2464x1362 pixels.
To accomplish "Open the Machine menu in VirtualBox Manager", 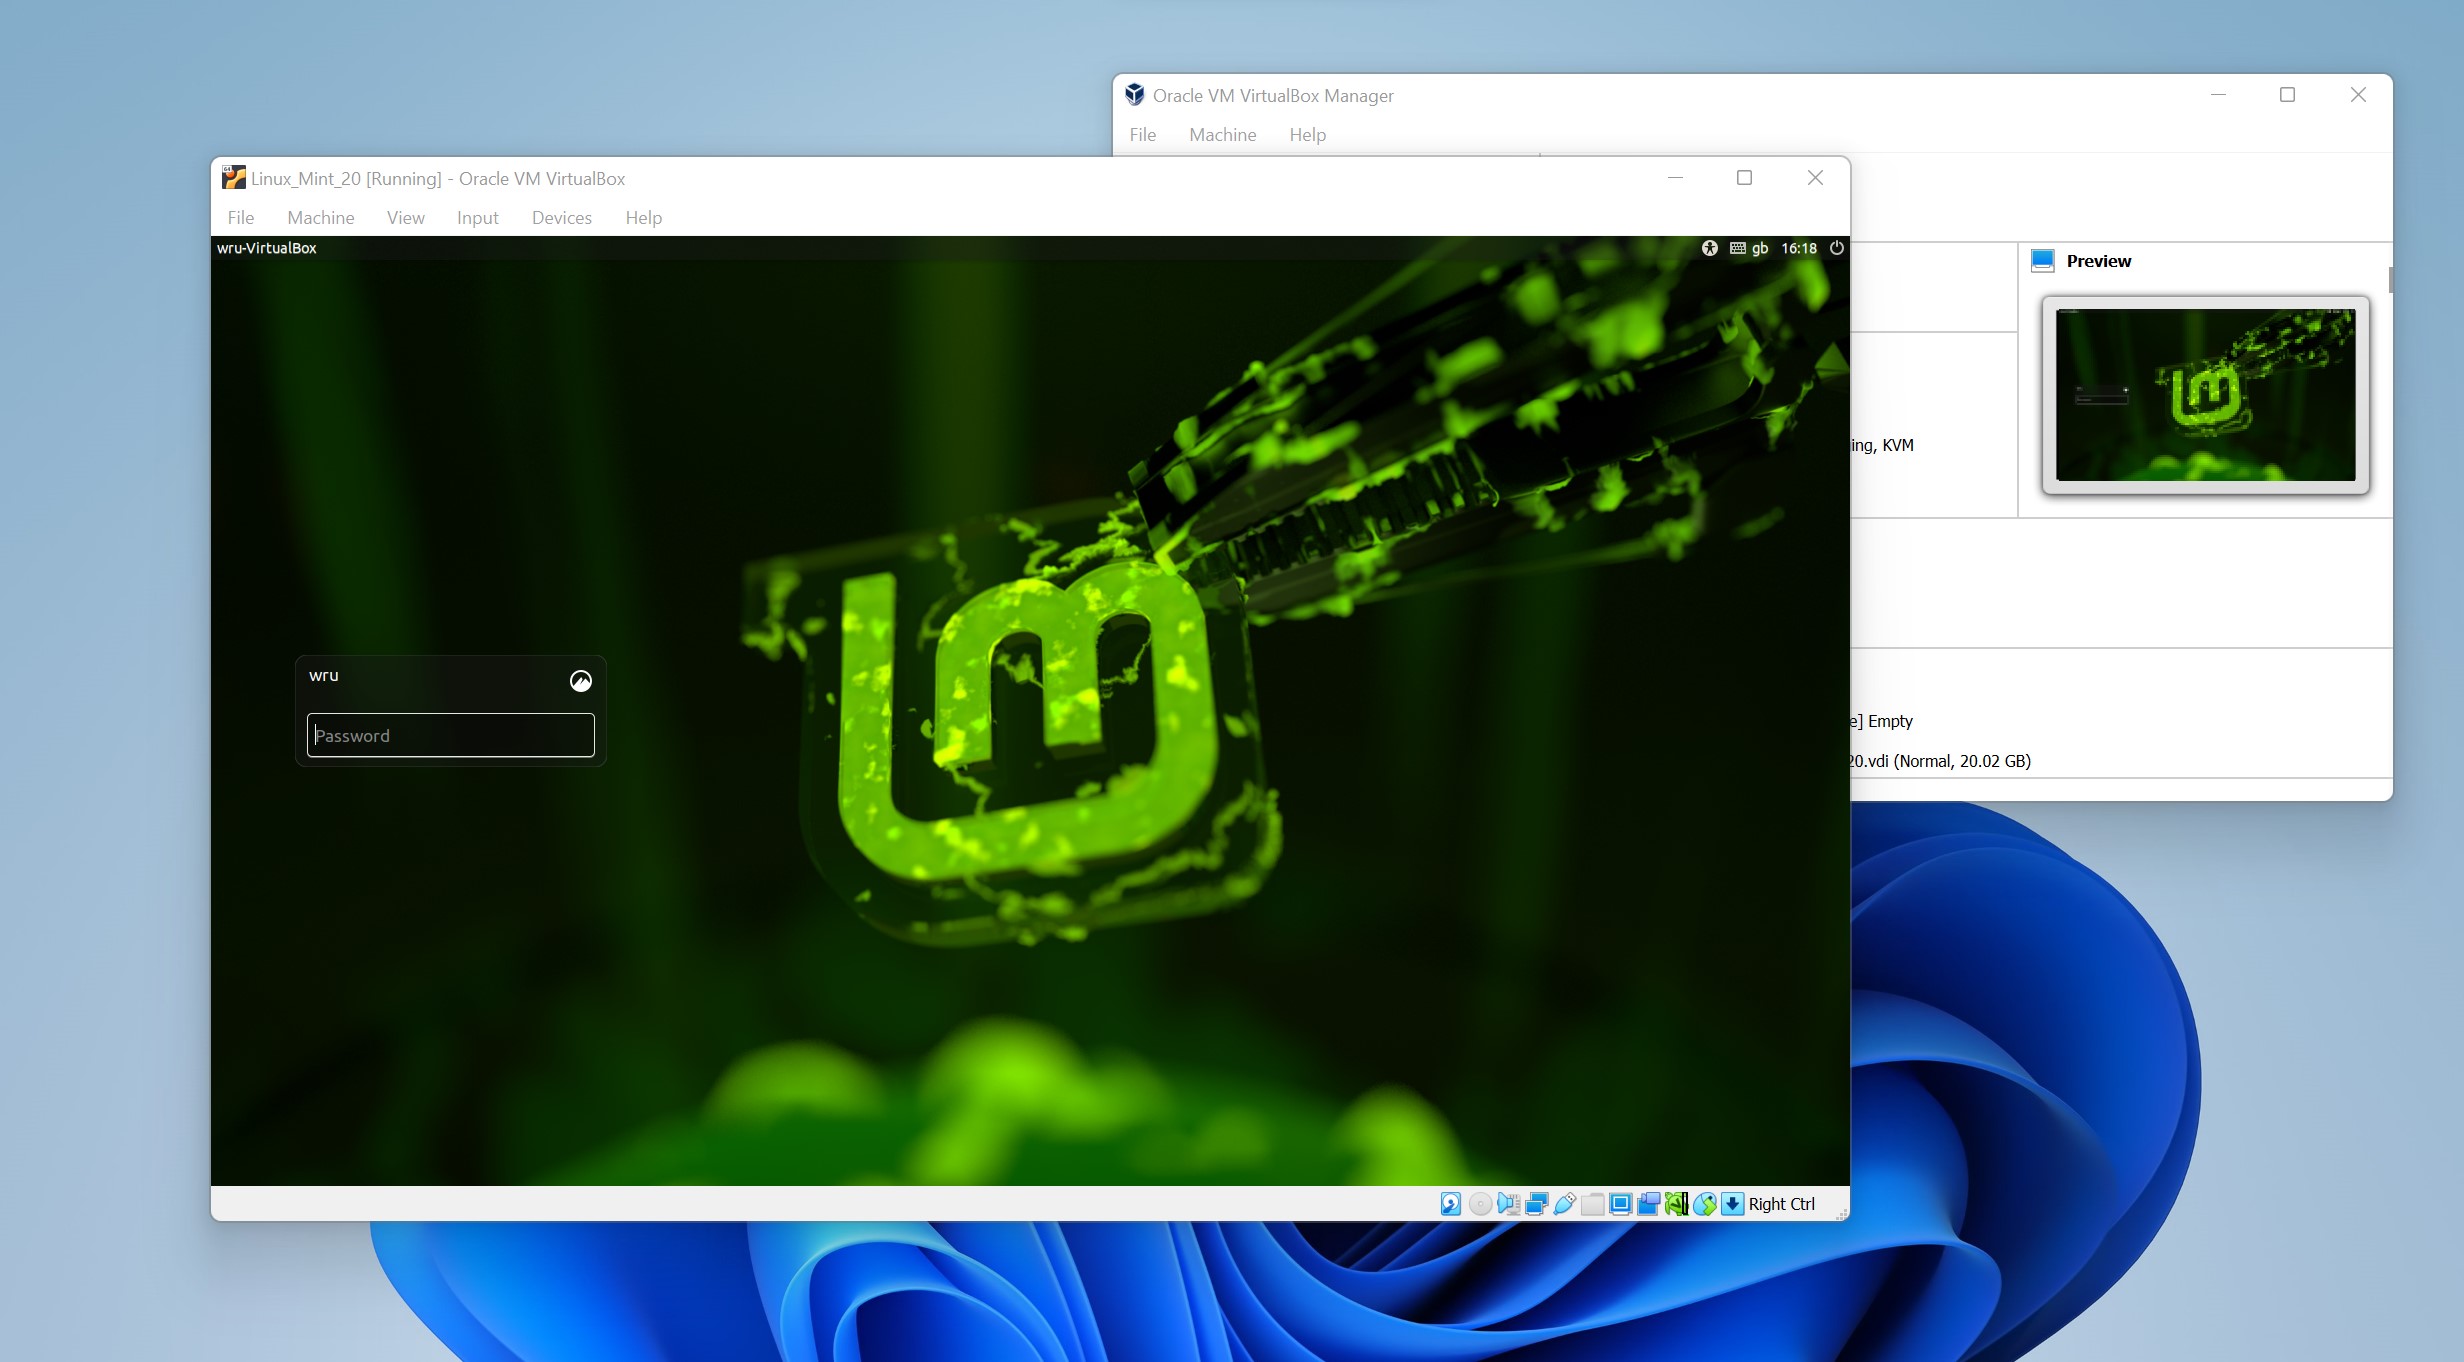I will [1222, 135].
